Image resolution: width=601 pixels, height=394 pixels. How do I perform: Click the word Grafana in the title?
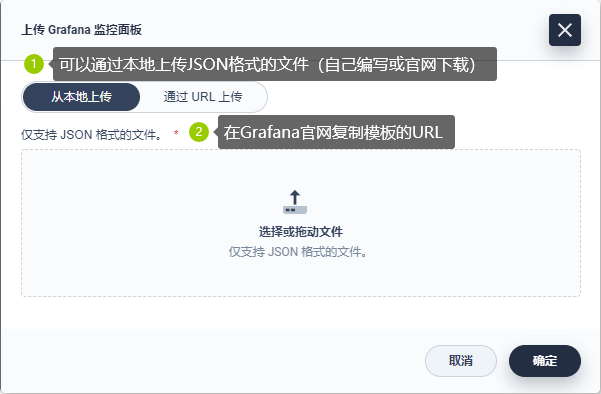(69, 30)
